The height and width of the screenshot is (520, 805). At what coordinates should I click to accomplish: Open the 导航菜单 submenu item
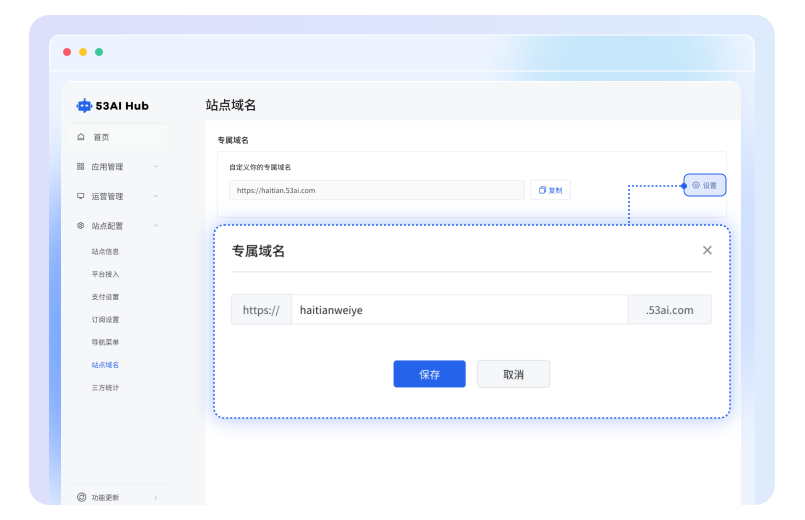coord(105,342)
